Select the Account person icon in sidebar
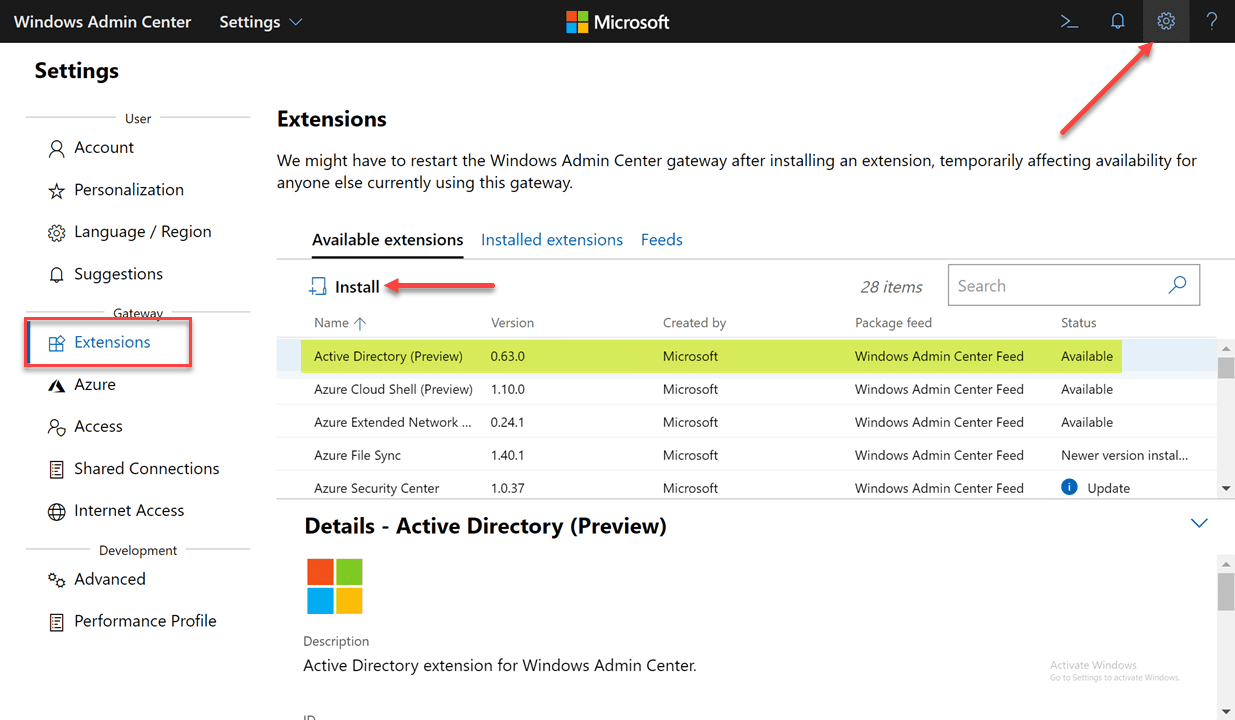 (56, 147)
